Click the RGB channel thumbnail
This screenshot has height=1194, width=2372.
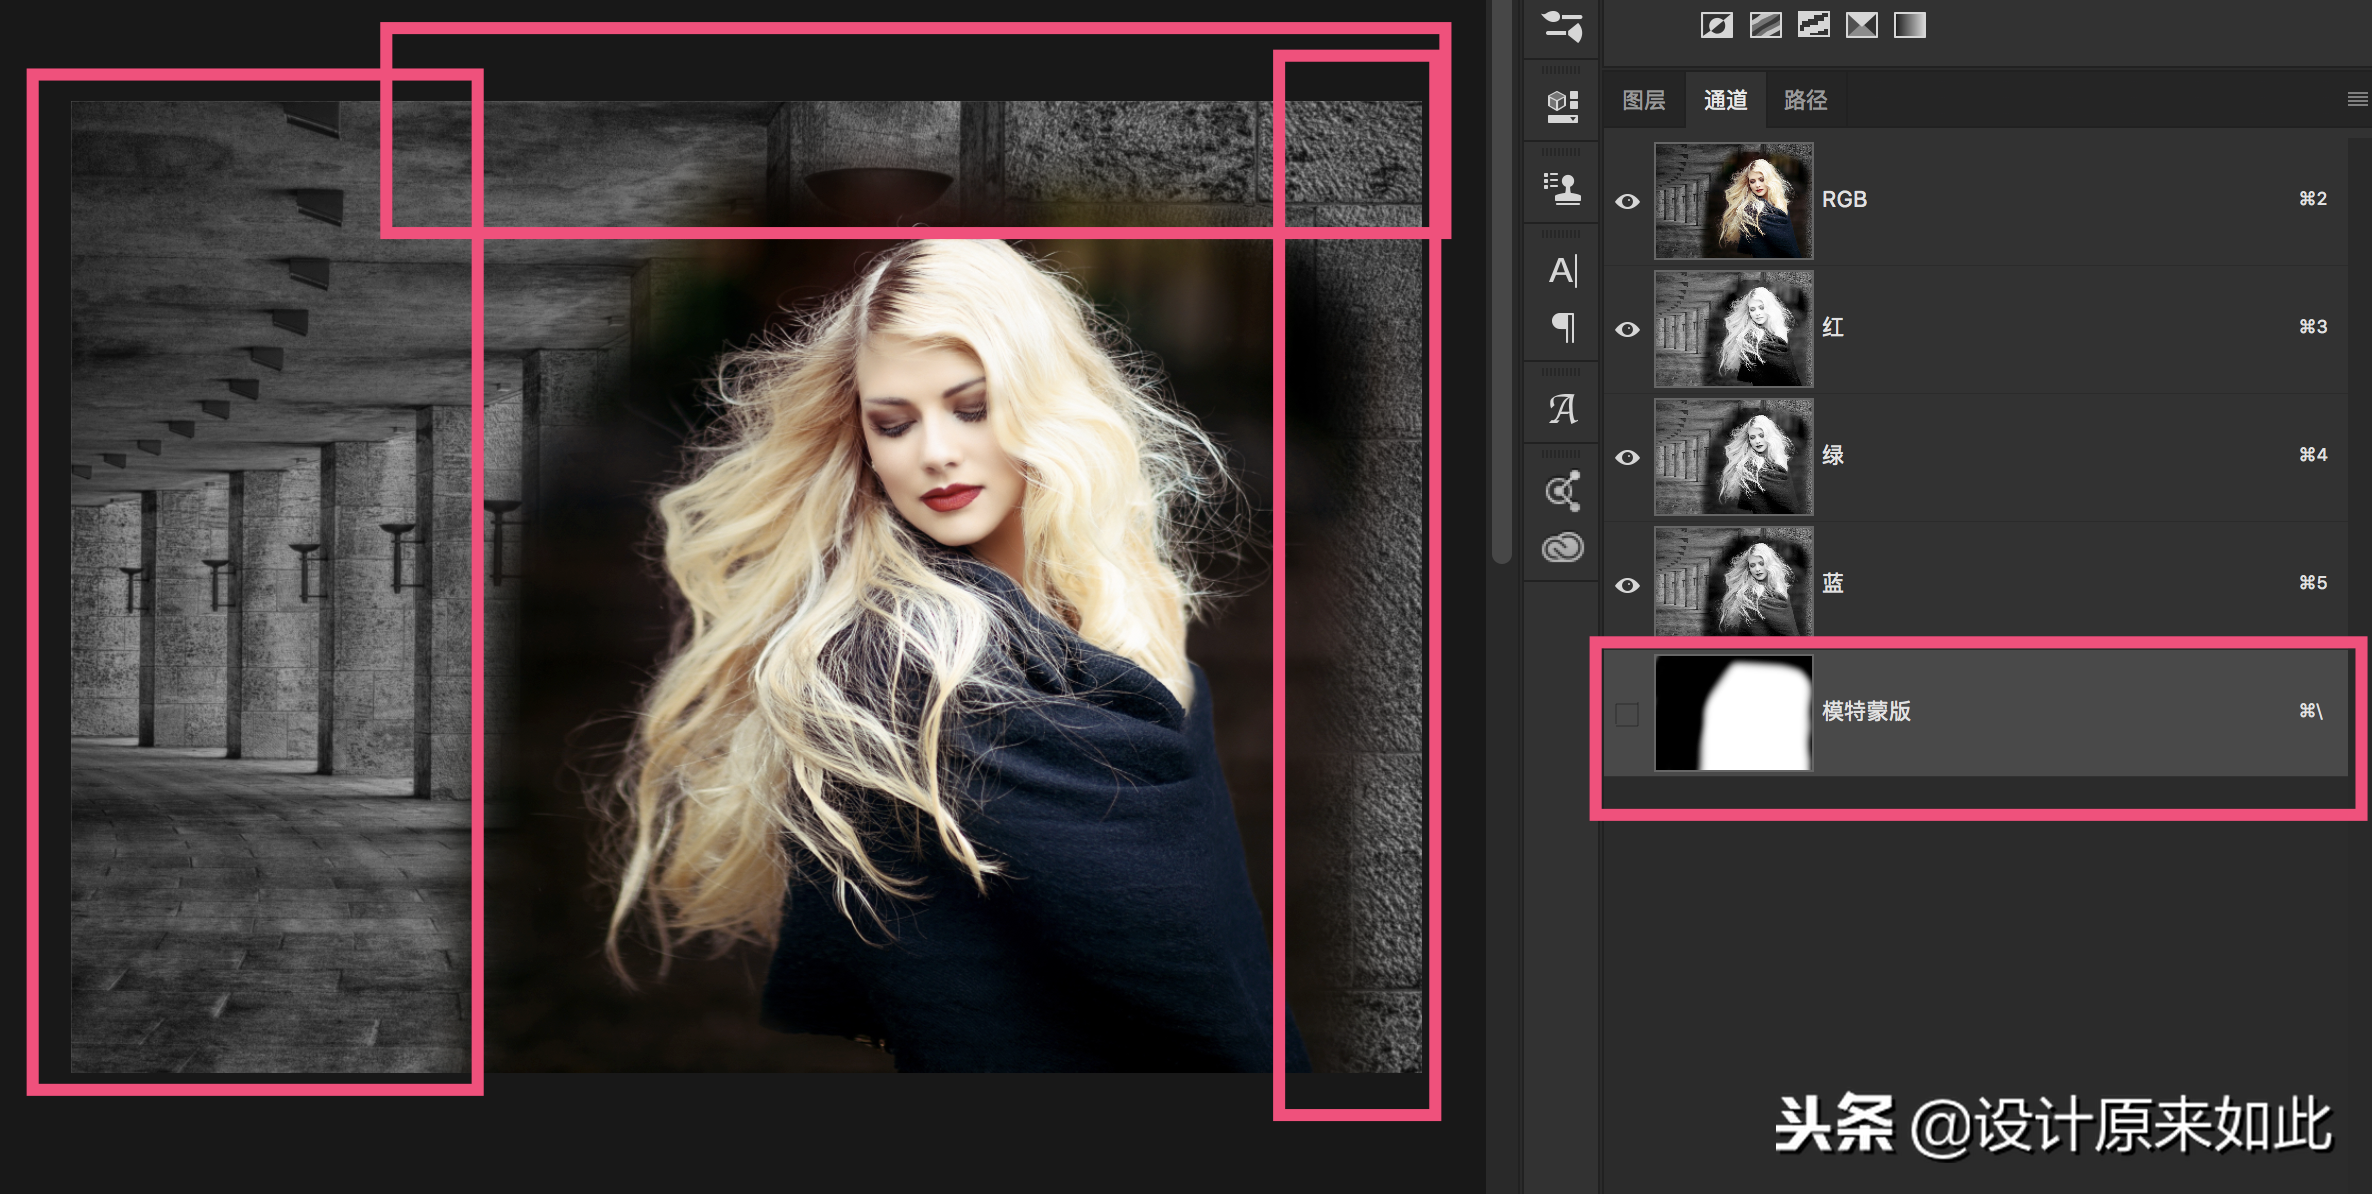pyautogui.click(x=1734, y=201)
